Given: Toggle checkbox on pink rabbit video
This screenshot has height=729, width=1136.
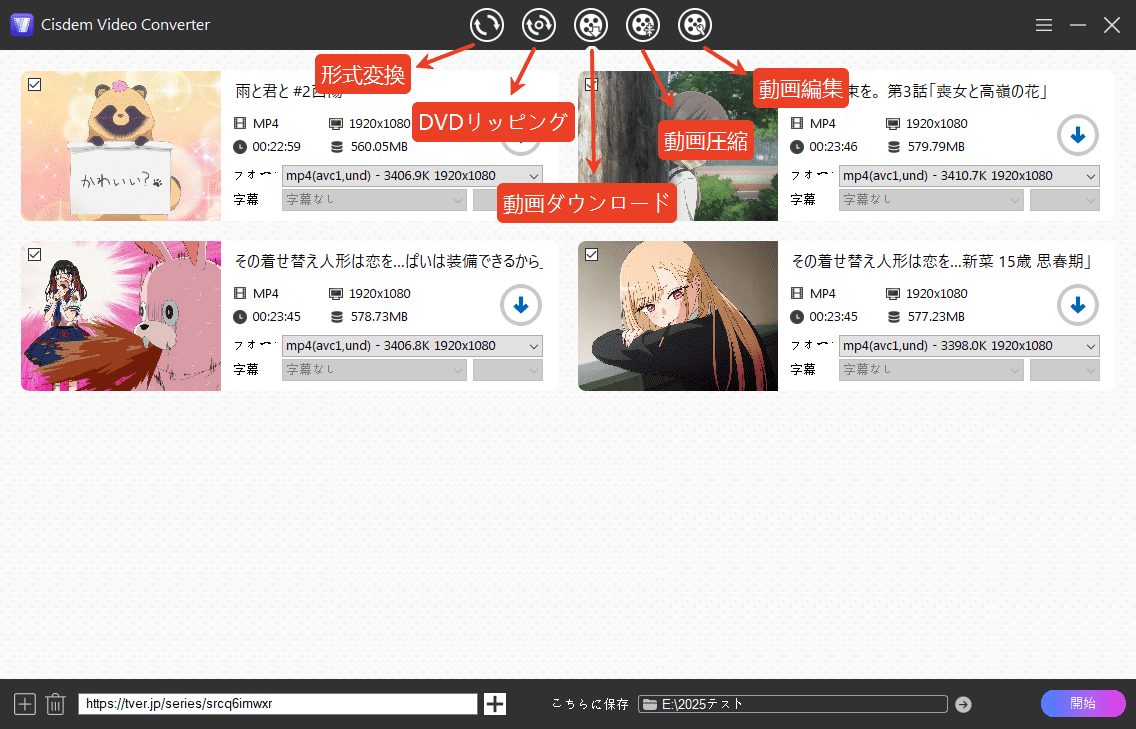Looking at the screenshot, I should click(35, 255).
